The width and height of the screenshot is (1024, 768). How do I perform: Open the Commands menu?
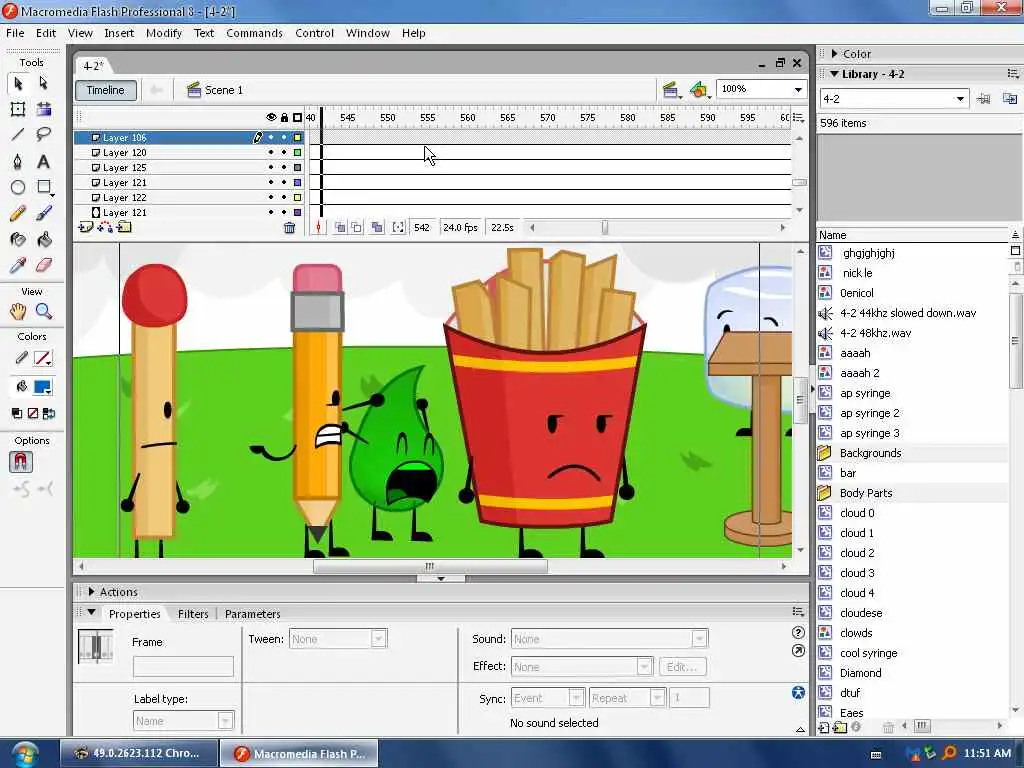click(x=254, y=33)
